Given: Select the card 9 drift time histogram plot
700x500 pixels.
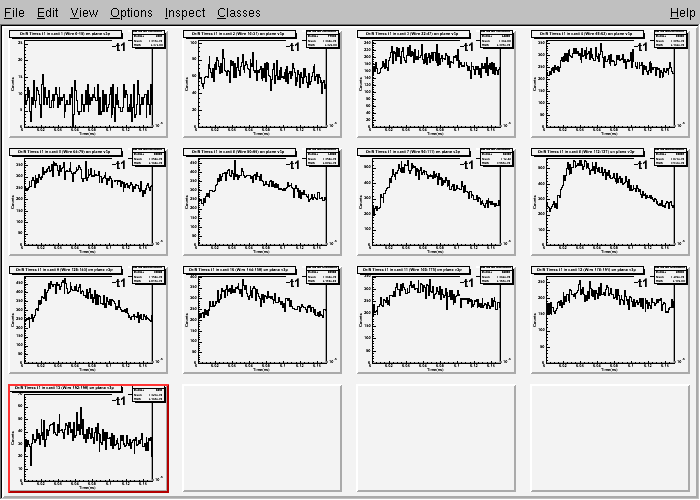Looking at the screenshot, I should (88, 320).
